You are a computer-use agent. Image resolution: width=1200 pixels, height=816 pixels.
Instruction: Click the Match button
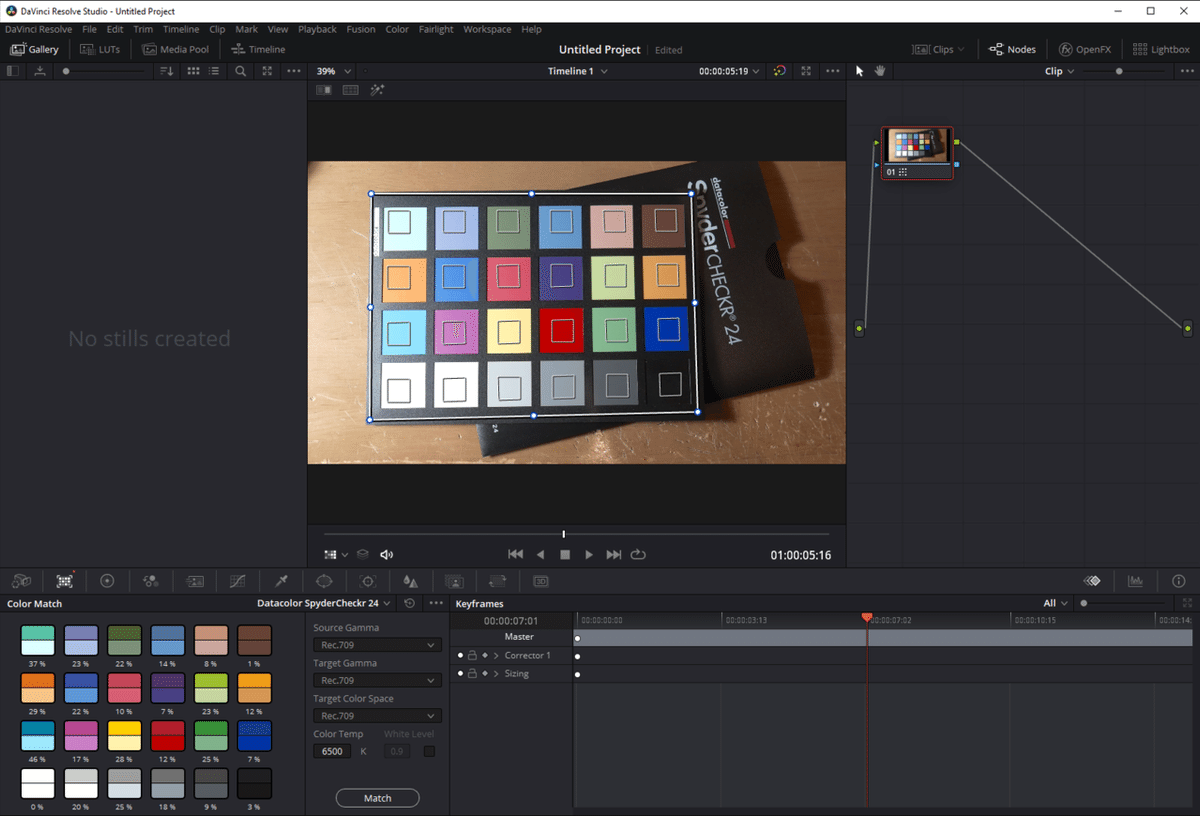point(377,798)
